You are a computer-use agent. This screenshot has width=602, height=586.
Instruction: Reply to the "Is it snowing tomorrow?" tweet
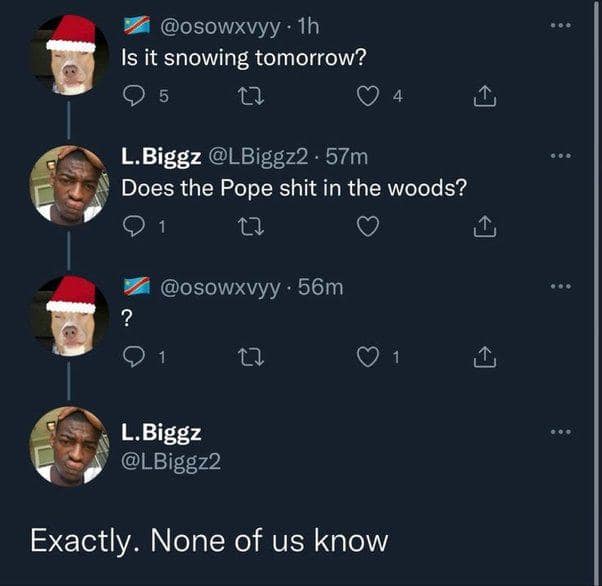pos(133,97)
